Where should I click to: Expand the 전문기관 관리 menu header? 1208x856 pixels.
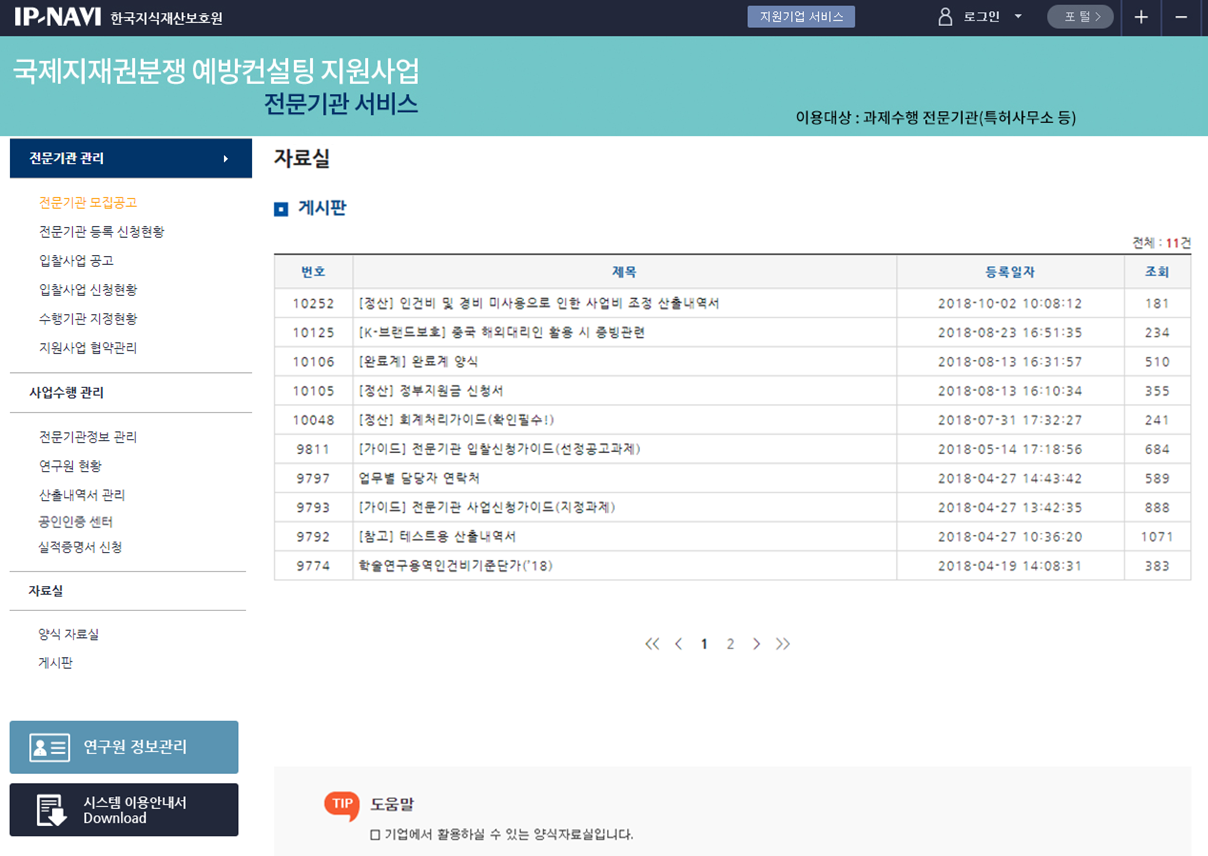(130, 158)
